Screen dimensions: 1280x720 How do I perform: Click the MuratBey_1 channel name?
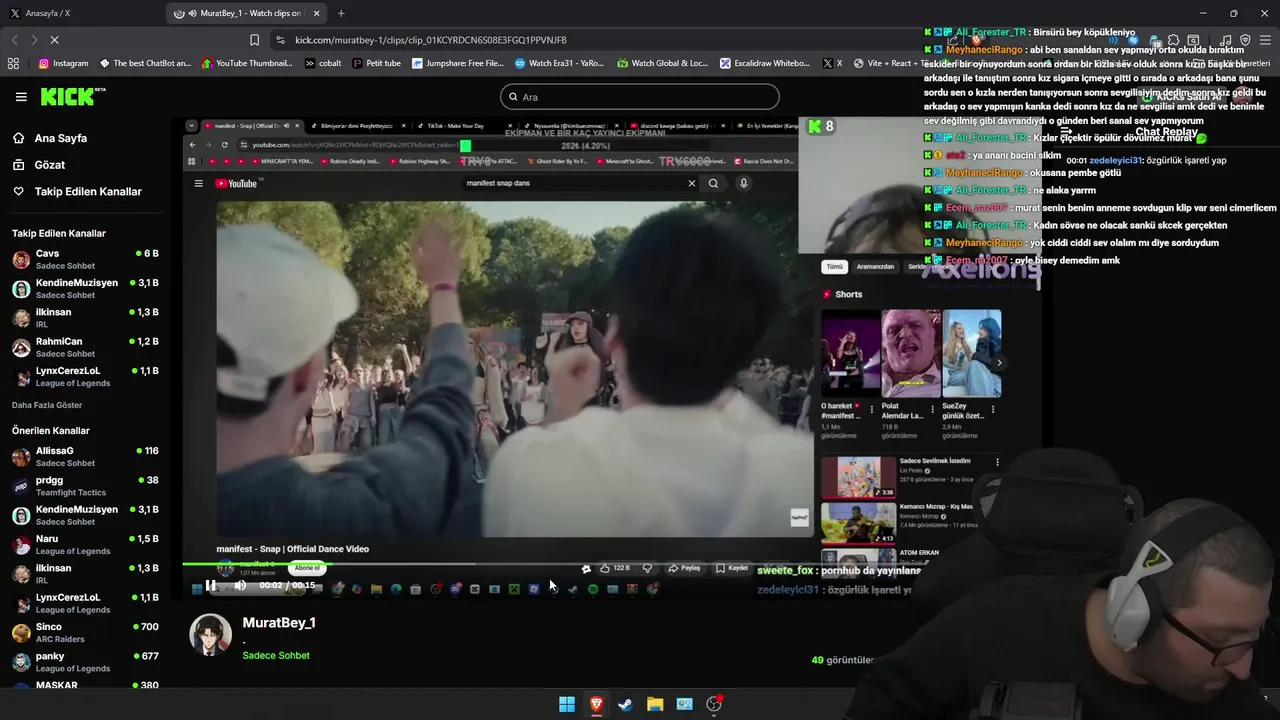pos(279,622)
